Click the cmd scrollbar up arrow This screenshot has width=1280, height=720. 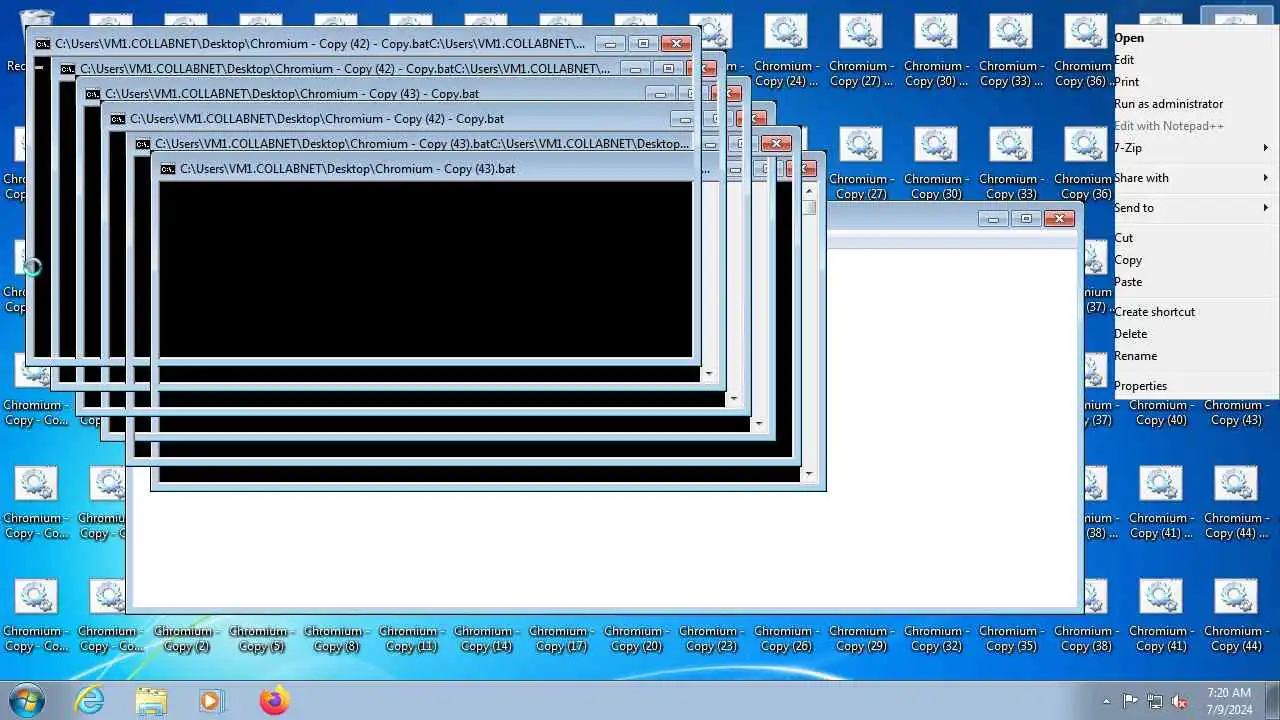809,191
